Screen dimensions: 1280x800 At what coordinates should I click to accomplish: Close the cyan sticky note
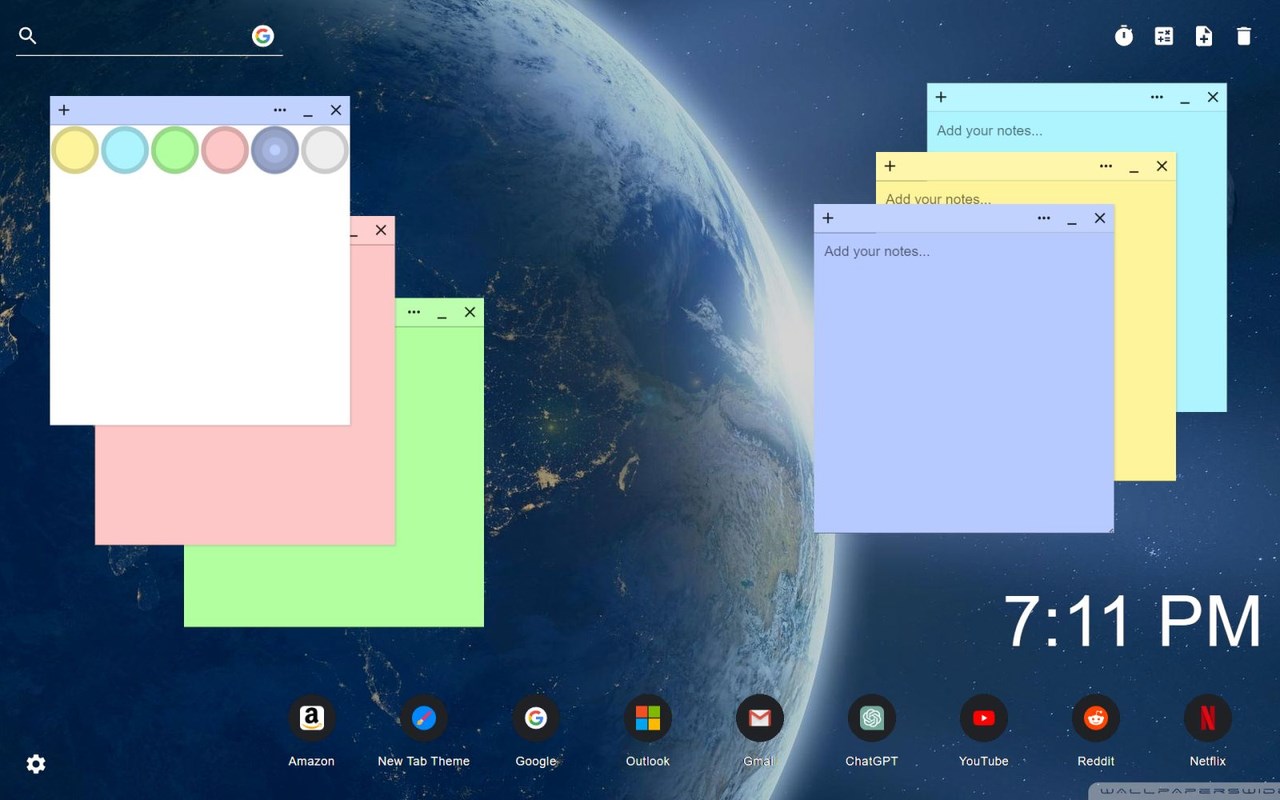click(1213, 97)
